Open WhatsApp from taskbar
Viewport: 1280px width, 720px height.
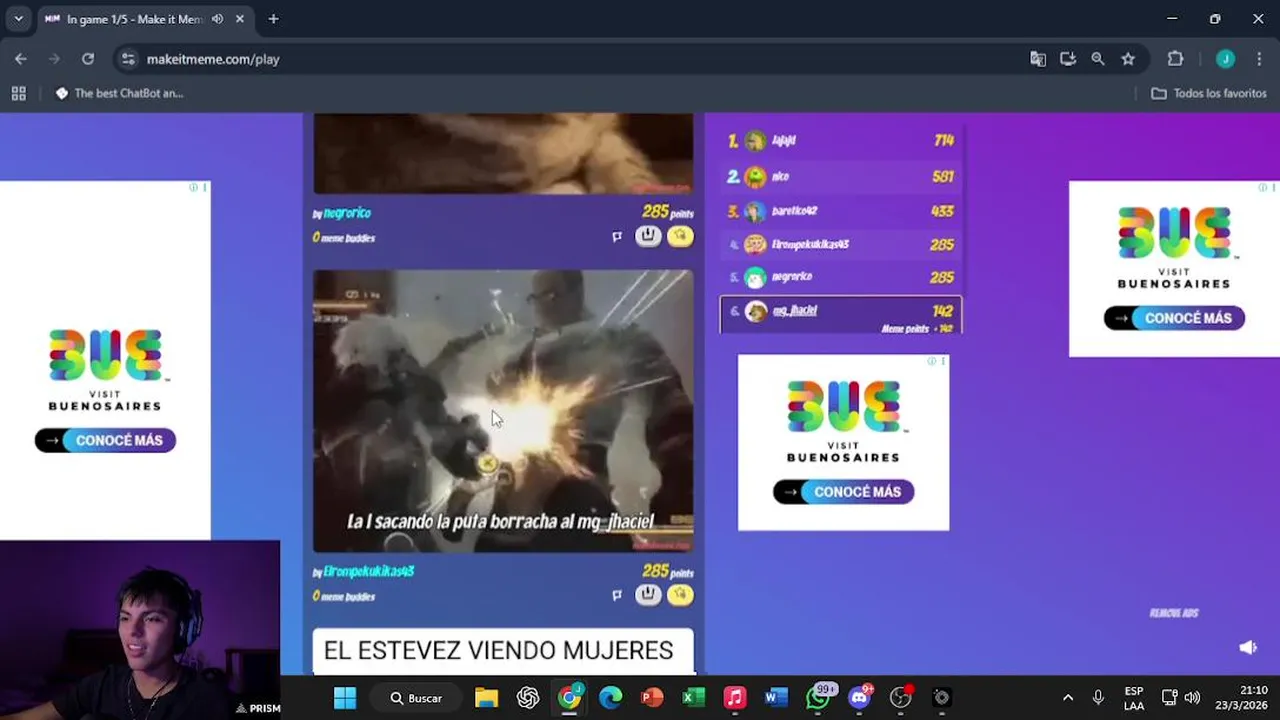pos(818,698)
